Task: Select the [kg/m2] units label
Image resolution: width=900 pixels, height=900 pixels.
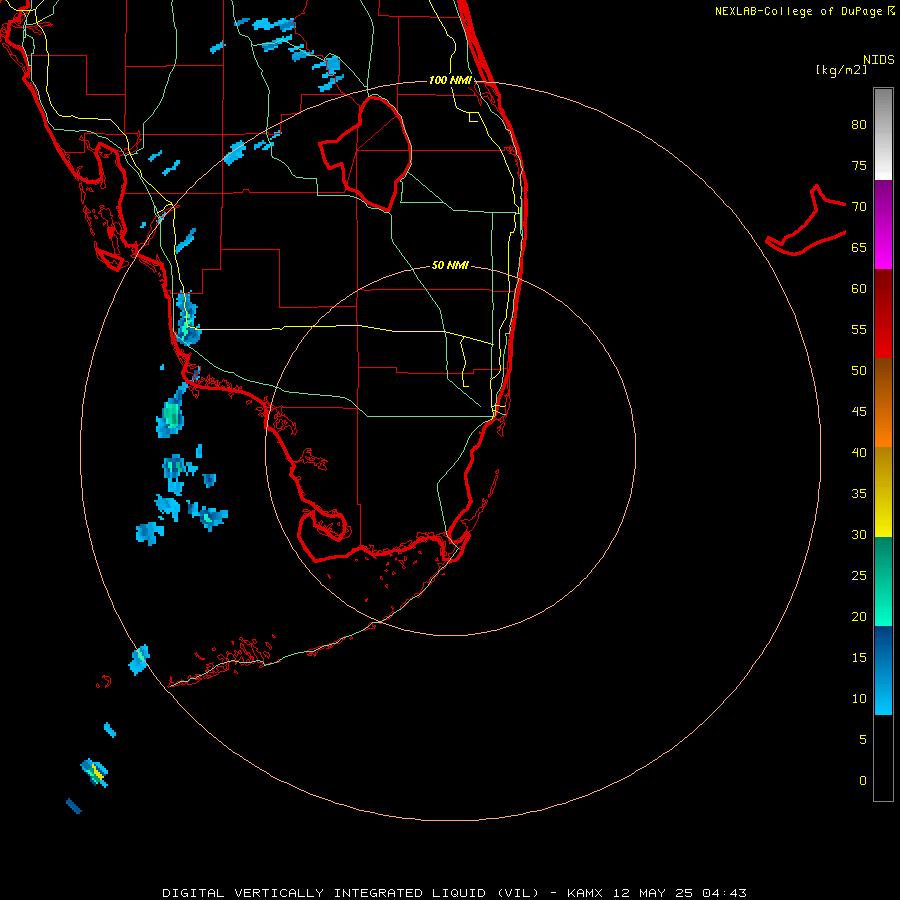Action: click(x=841, y=70)
